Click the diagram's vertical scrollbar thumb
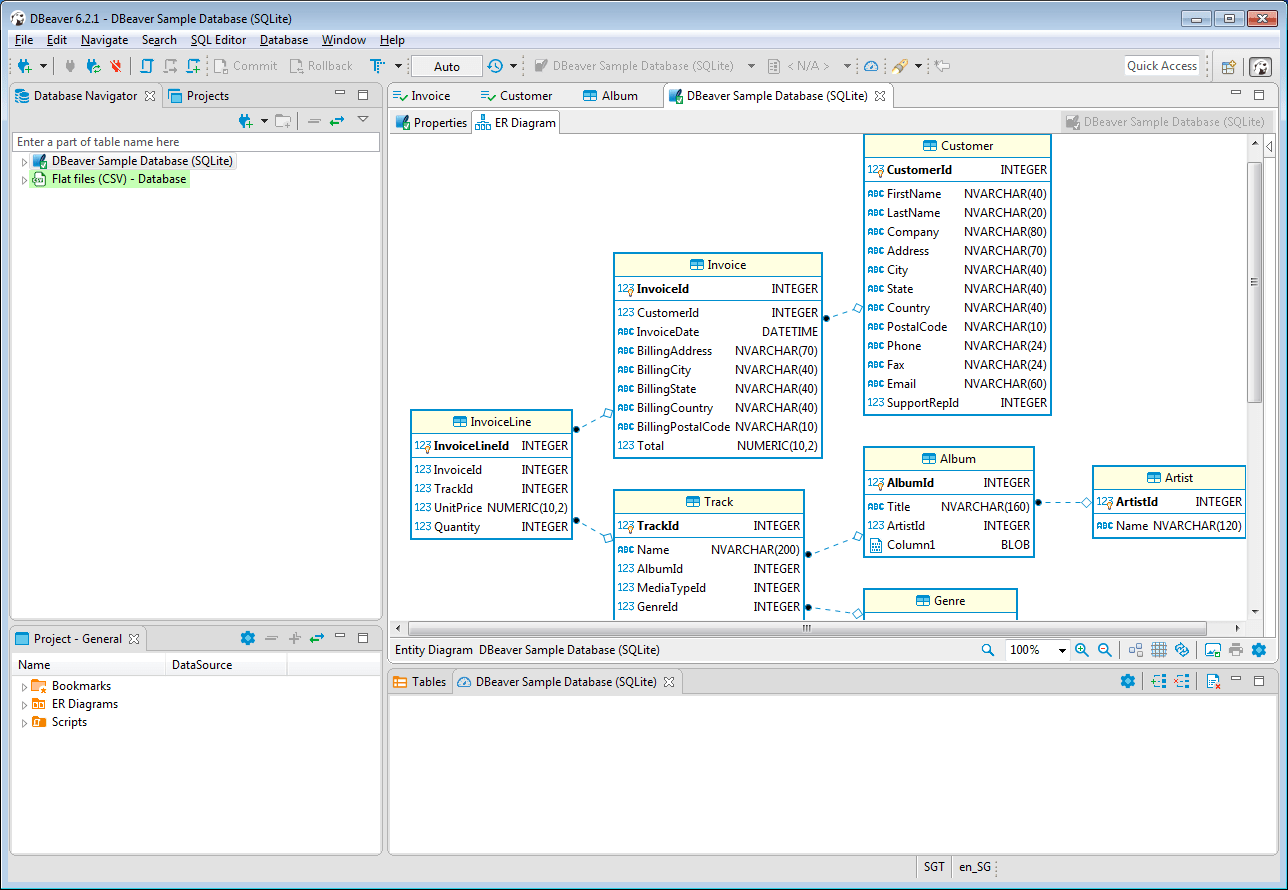The image size is (1288, 890). (1254, 281)
